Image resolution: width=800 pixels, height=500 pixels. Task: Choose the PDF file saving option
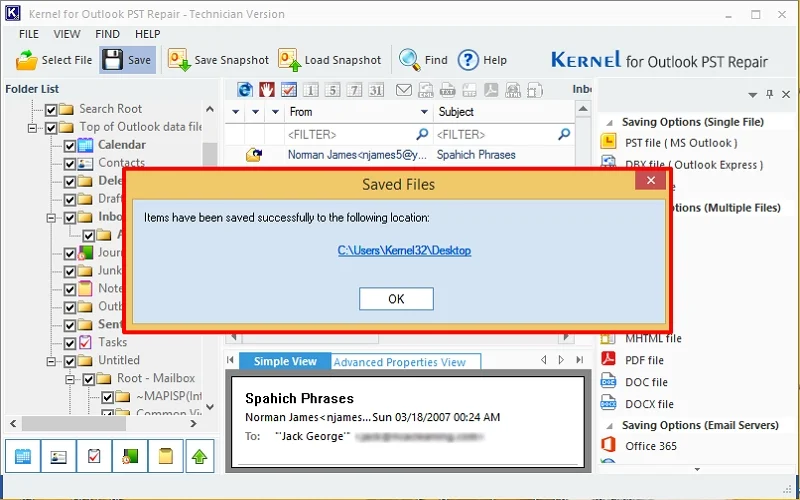click(x=633, y=360)
